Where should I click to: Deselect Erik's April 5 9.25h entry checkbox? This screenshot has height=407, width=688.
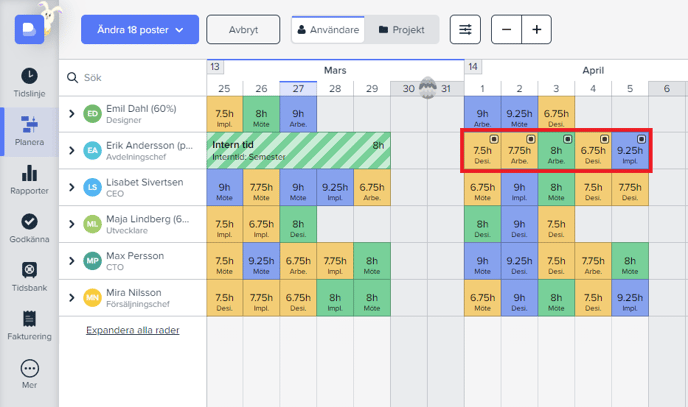[641, 139]
